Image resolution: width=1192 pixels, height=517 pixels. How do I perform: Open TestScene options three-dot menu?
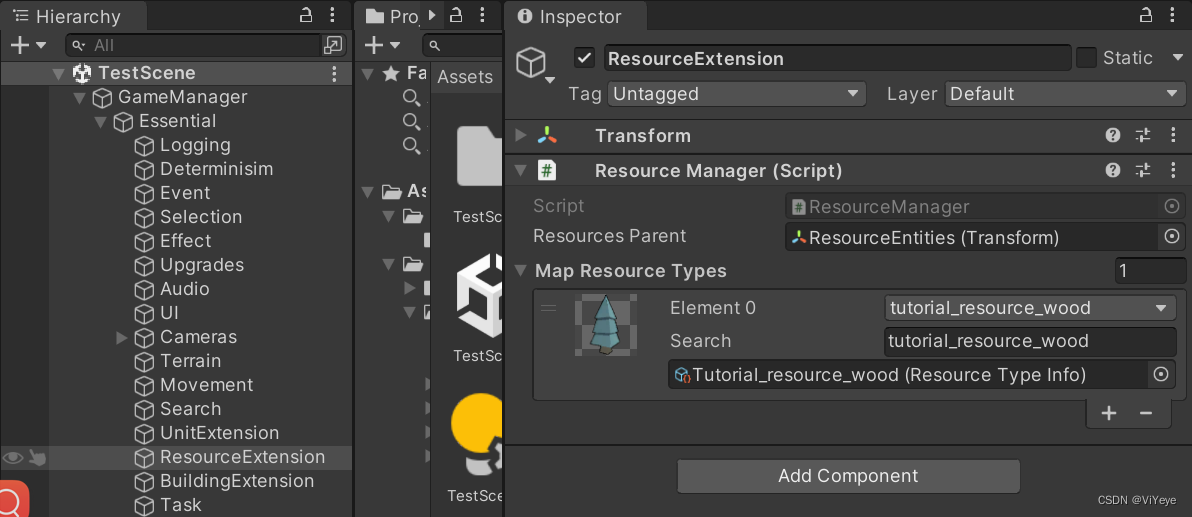click(x=334, y=73)
